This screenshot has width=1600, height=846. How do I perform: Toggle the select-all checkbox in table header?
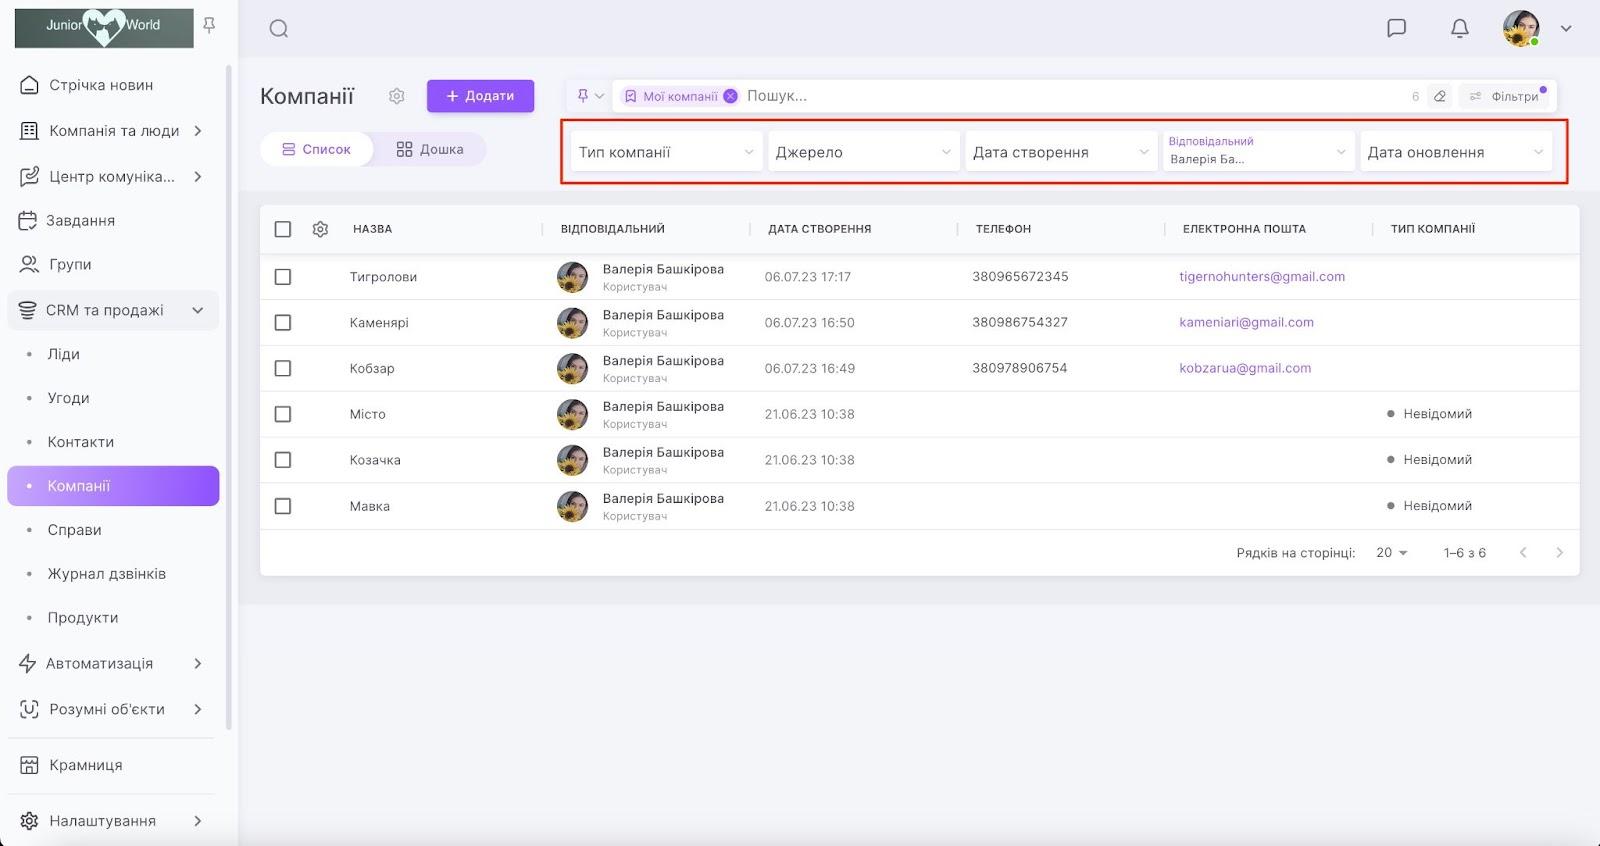283,229
